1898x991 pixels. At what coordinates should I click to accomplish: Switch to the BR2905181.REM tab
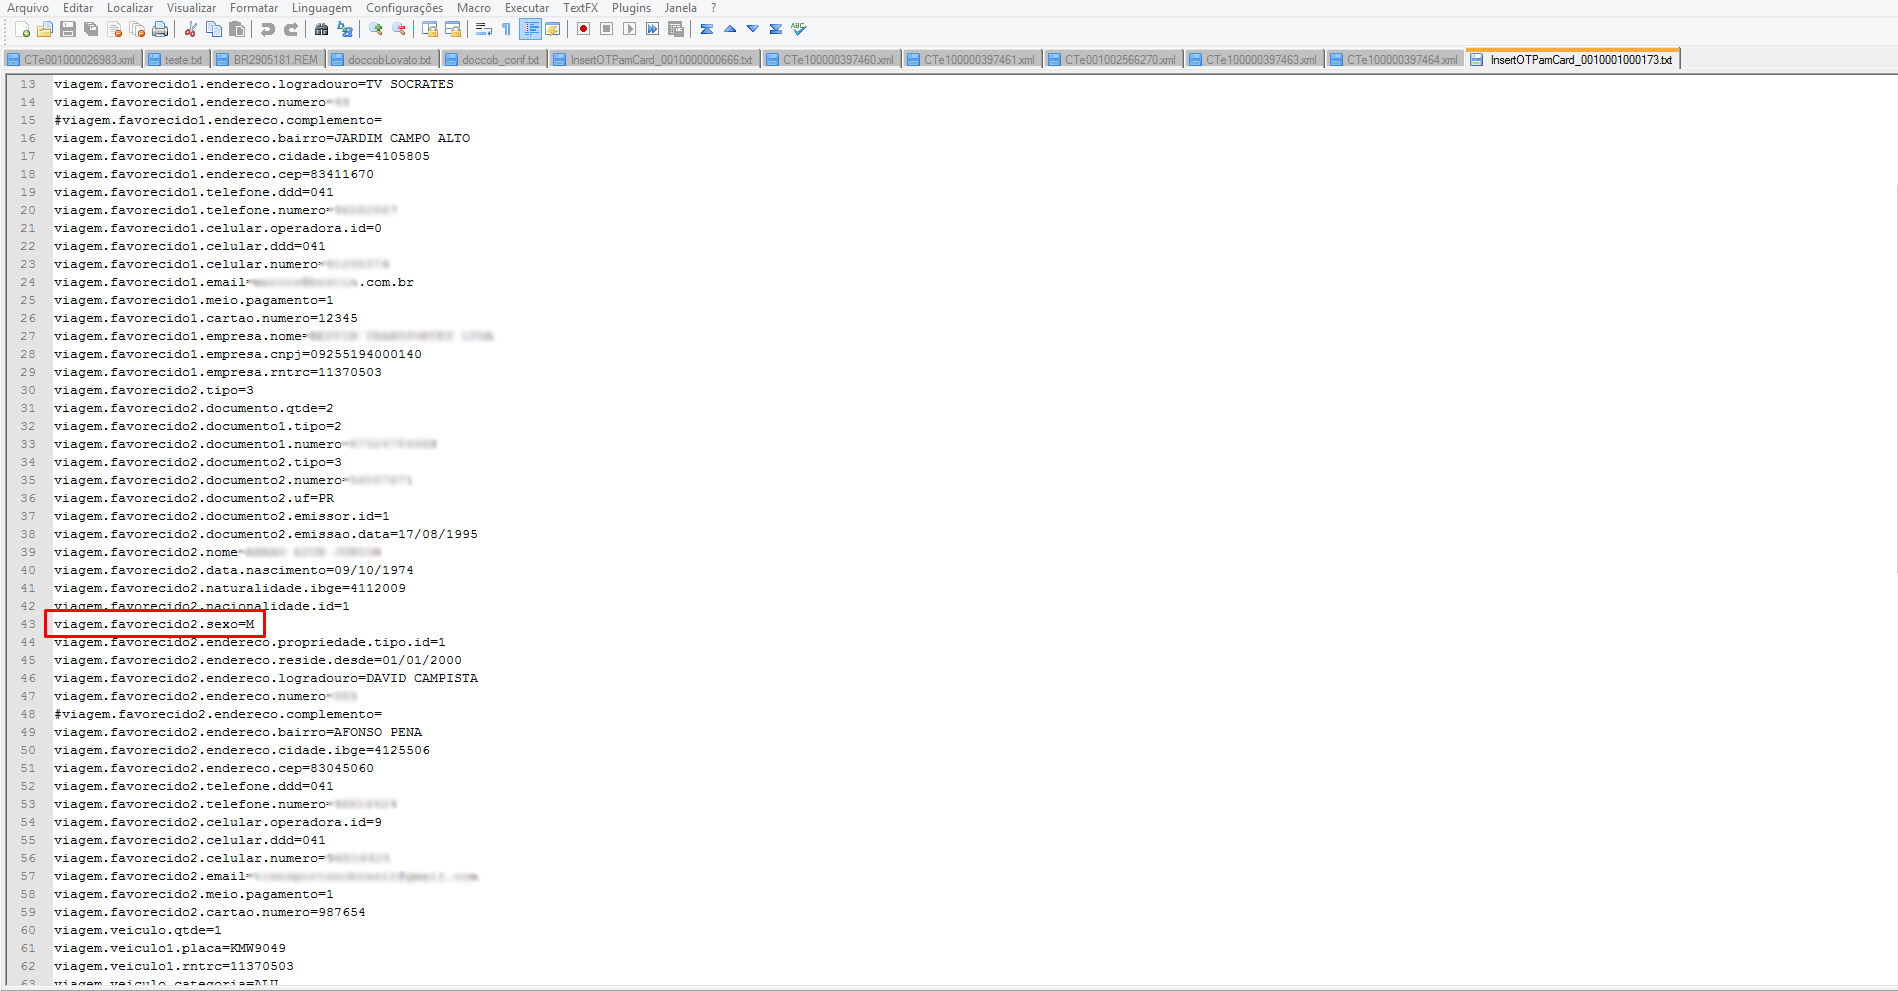point(268,60)
